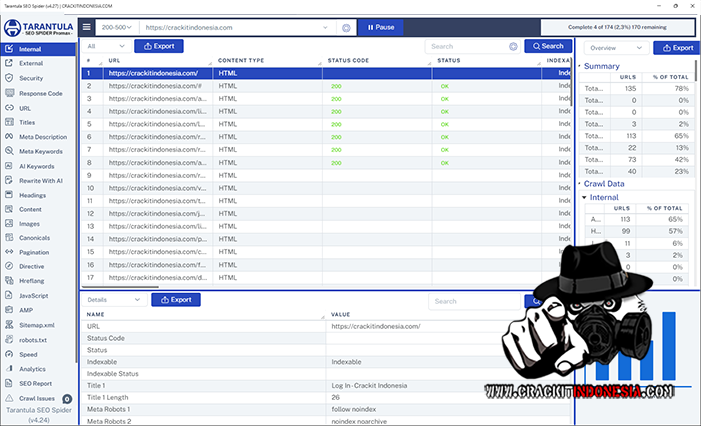Select Rewrite With AI tool
Image resolution: width=701 pixels, height=426 pixels.
40,180
